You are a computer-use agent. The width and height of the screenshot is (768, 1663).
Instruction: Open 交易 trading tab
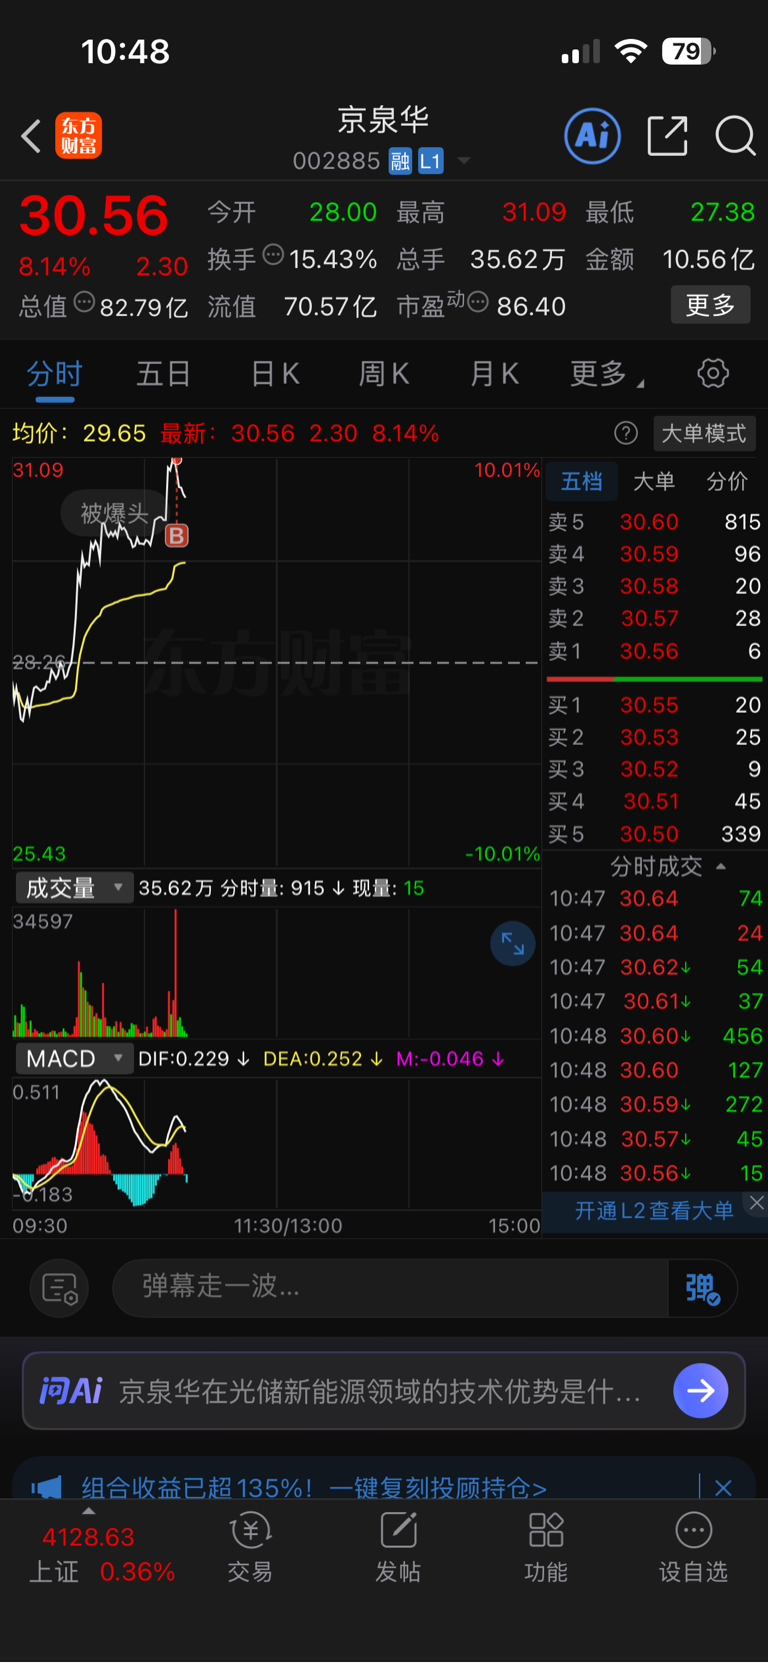point(250,1548)
